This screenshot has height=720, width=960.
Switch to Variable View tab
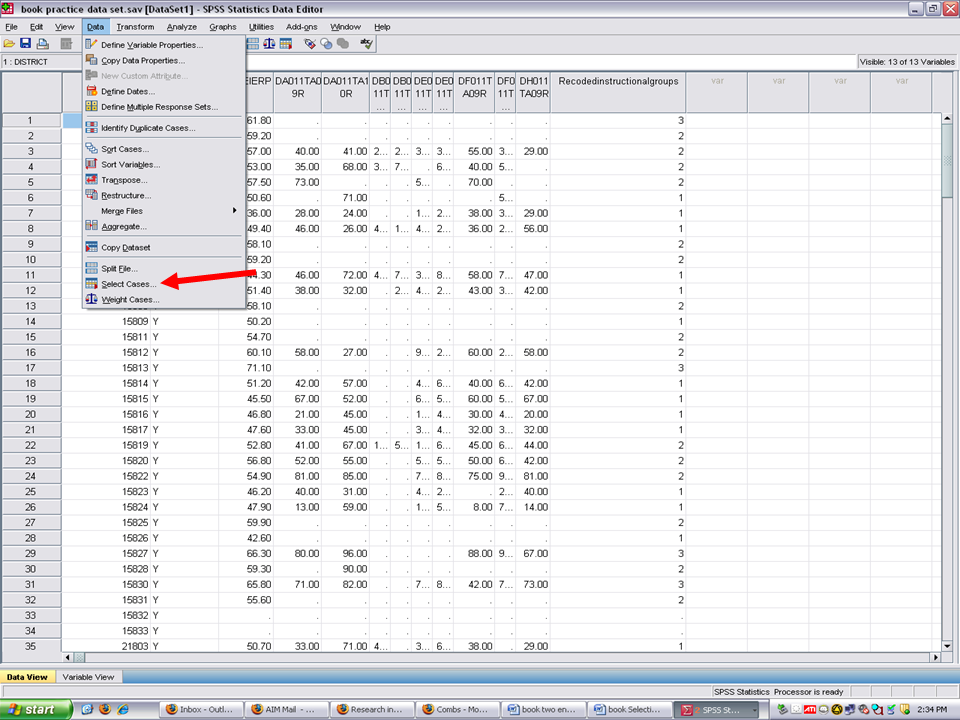[x=88, y=677]
